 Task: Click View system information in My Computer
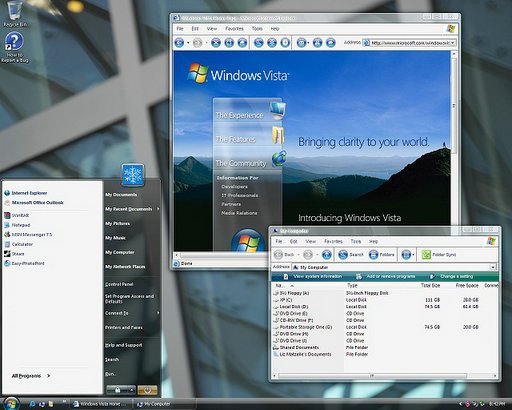click(x=312, y=276)
